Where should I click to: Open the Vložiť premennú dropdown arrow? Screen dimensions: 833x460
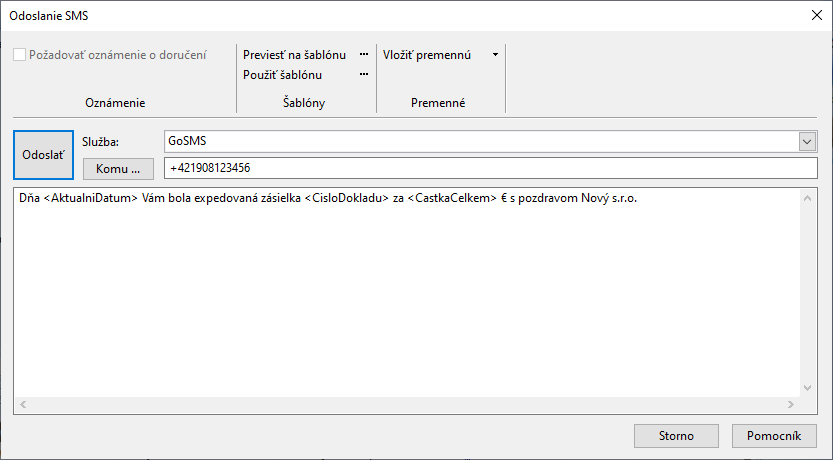(x=495, y=55)
